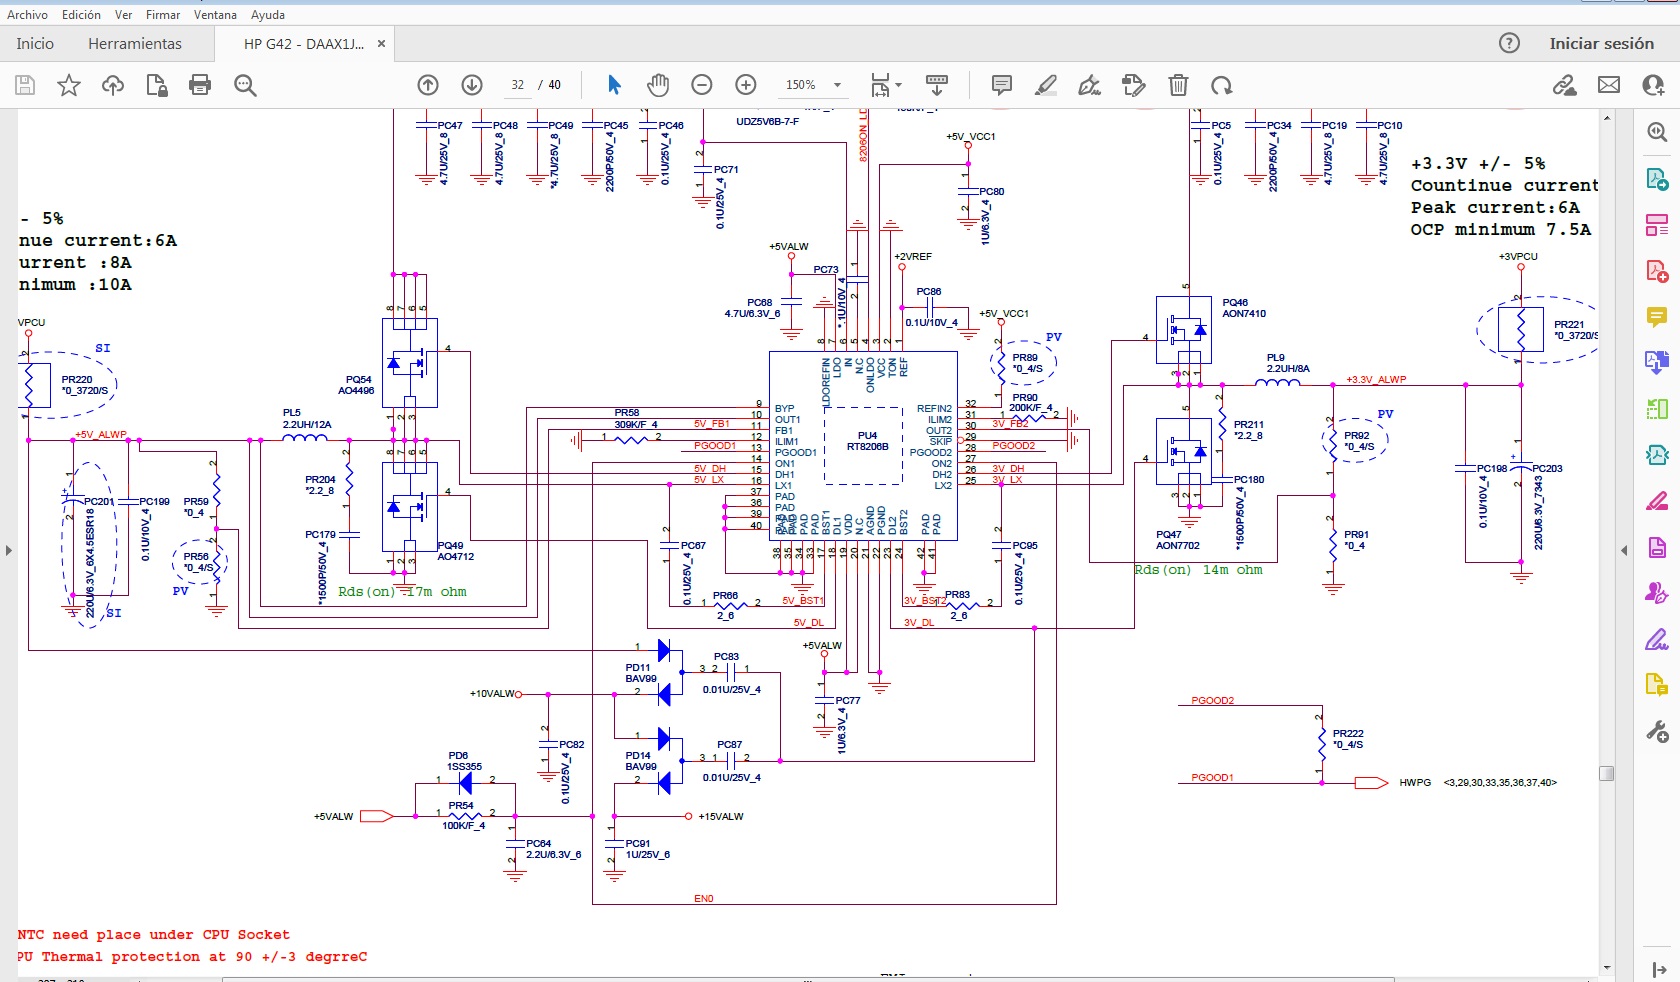The width and height of the screenshot is (1680, 982).
Task: Open the Ventana menu
Action: [215, 15]
